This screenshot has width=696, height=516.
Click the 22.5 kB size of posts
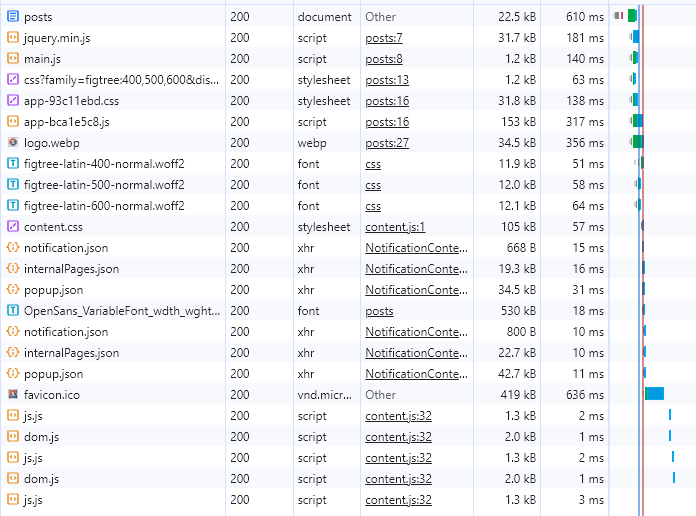517,17
